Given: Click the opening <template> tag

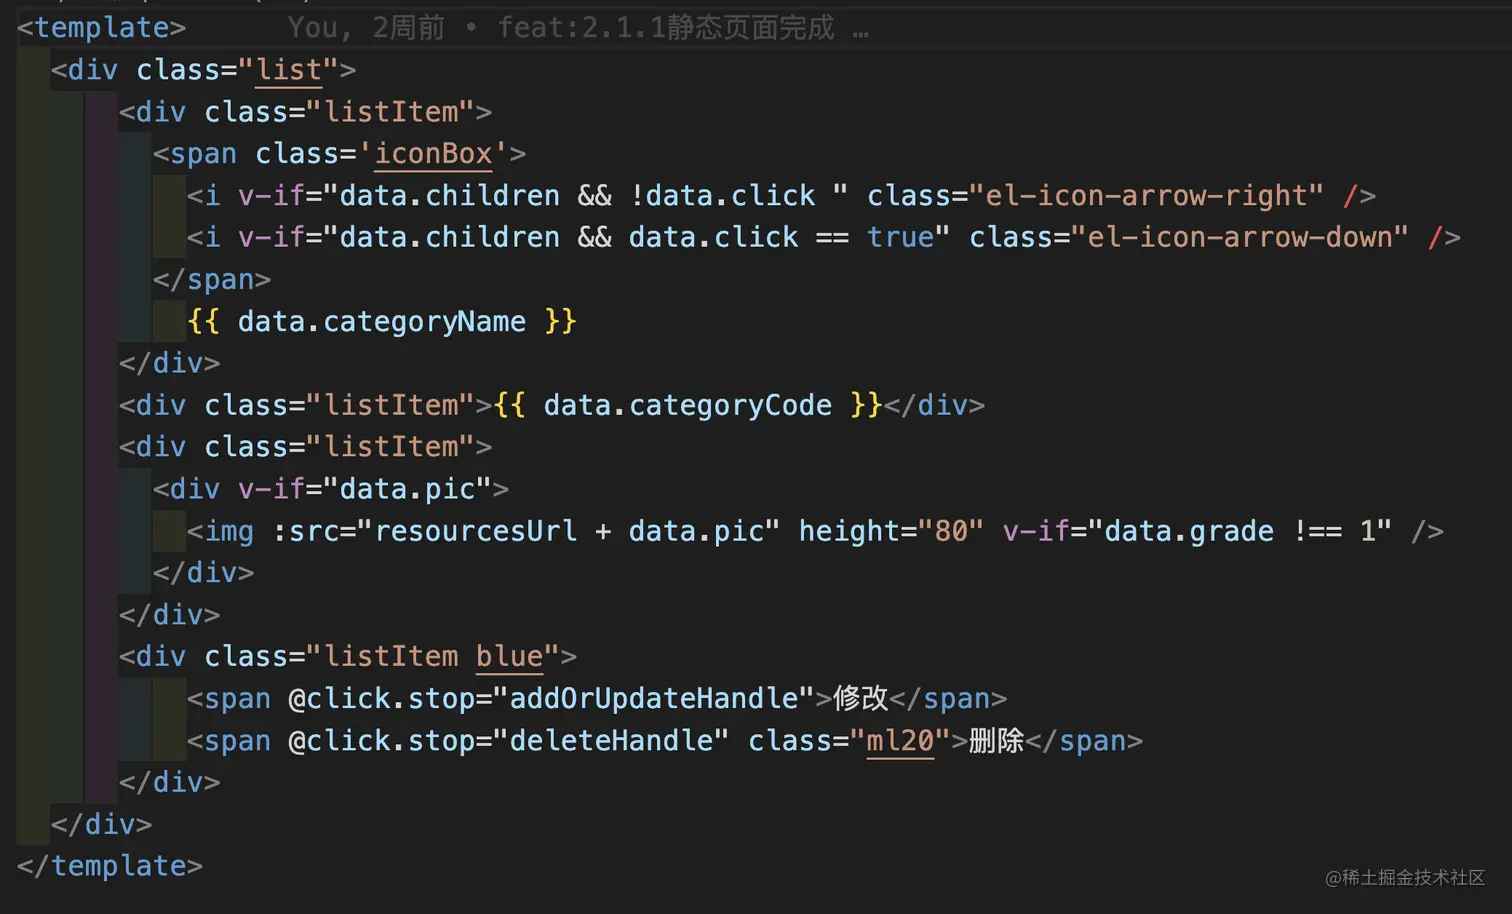Looking at the screenshot, I should 101,27.
